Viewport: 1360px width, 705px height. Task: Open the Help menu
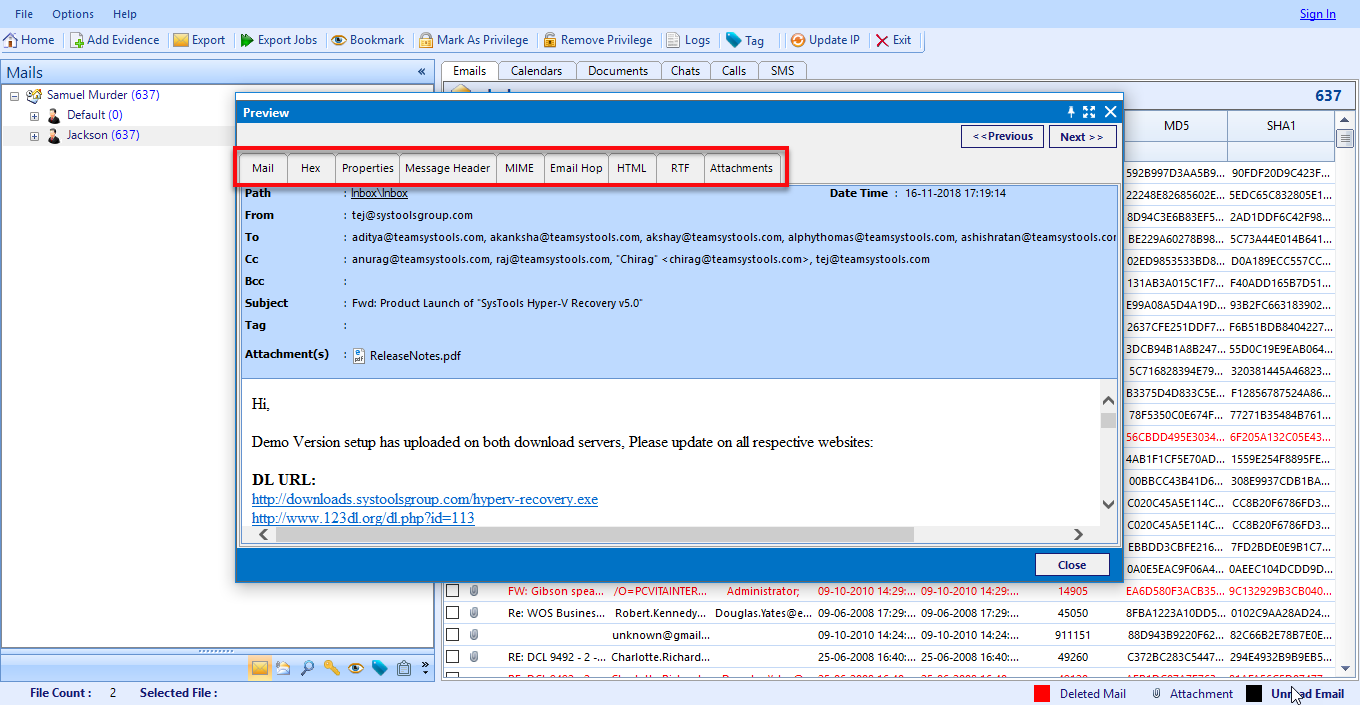pyautogui.click(x=125, y=14)
